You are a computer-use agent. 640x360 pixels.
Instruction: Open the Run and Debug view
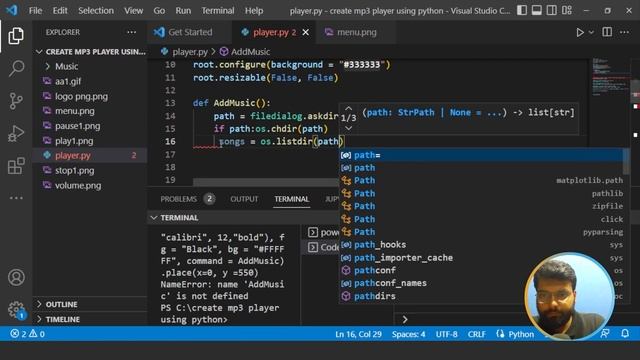16,133
